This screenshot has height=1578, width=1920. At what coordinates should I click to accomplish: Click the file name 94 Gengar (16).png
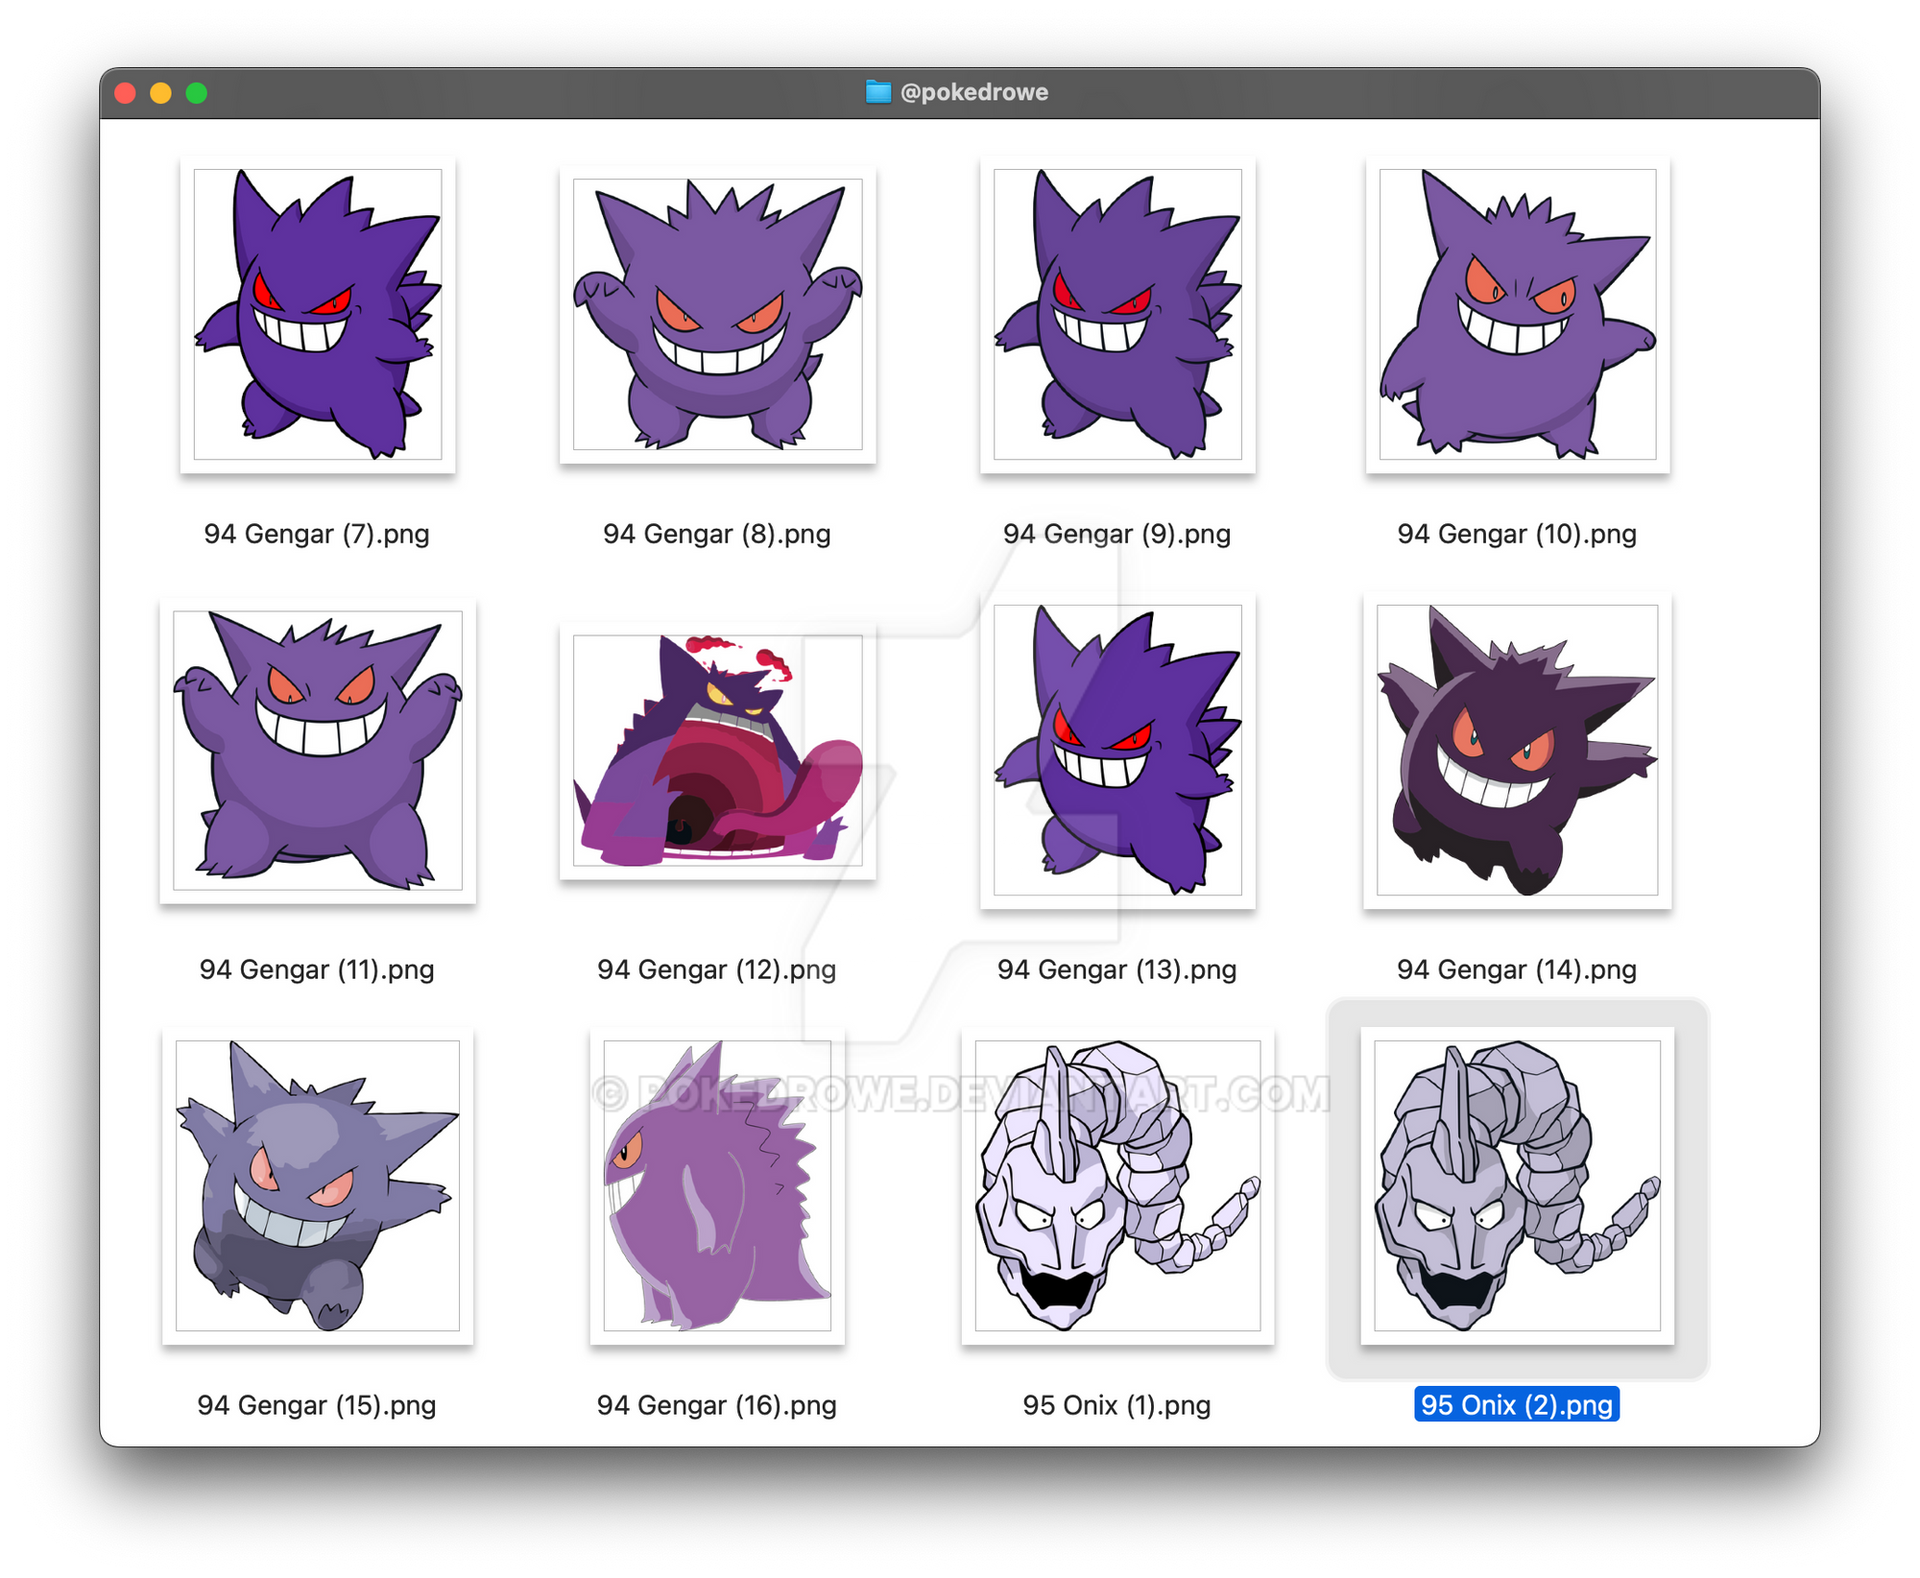click(717, 1406)
